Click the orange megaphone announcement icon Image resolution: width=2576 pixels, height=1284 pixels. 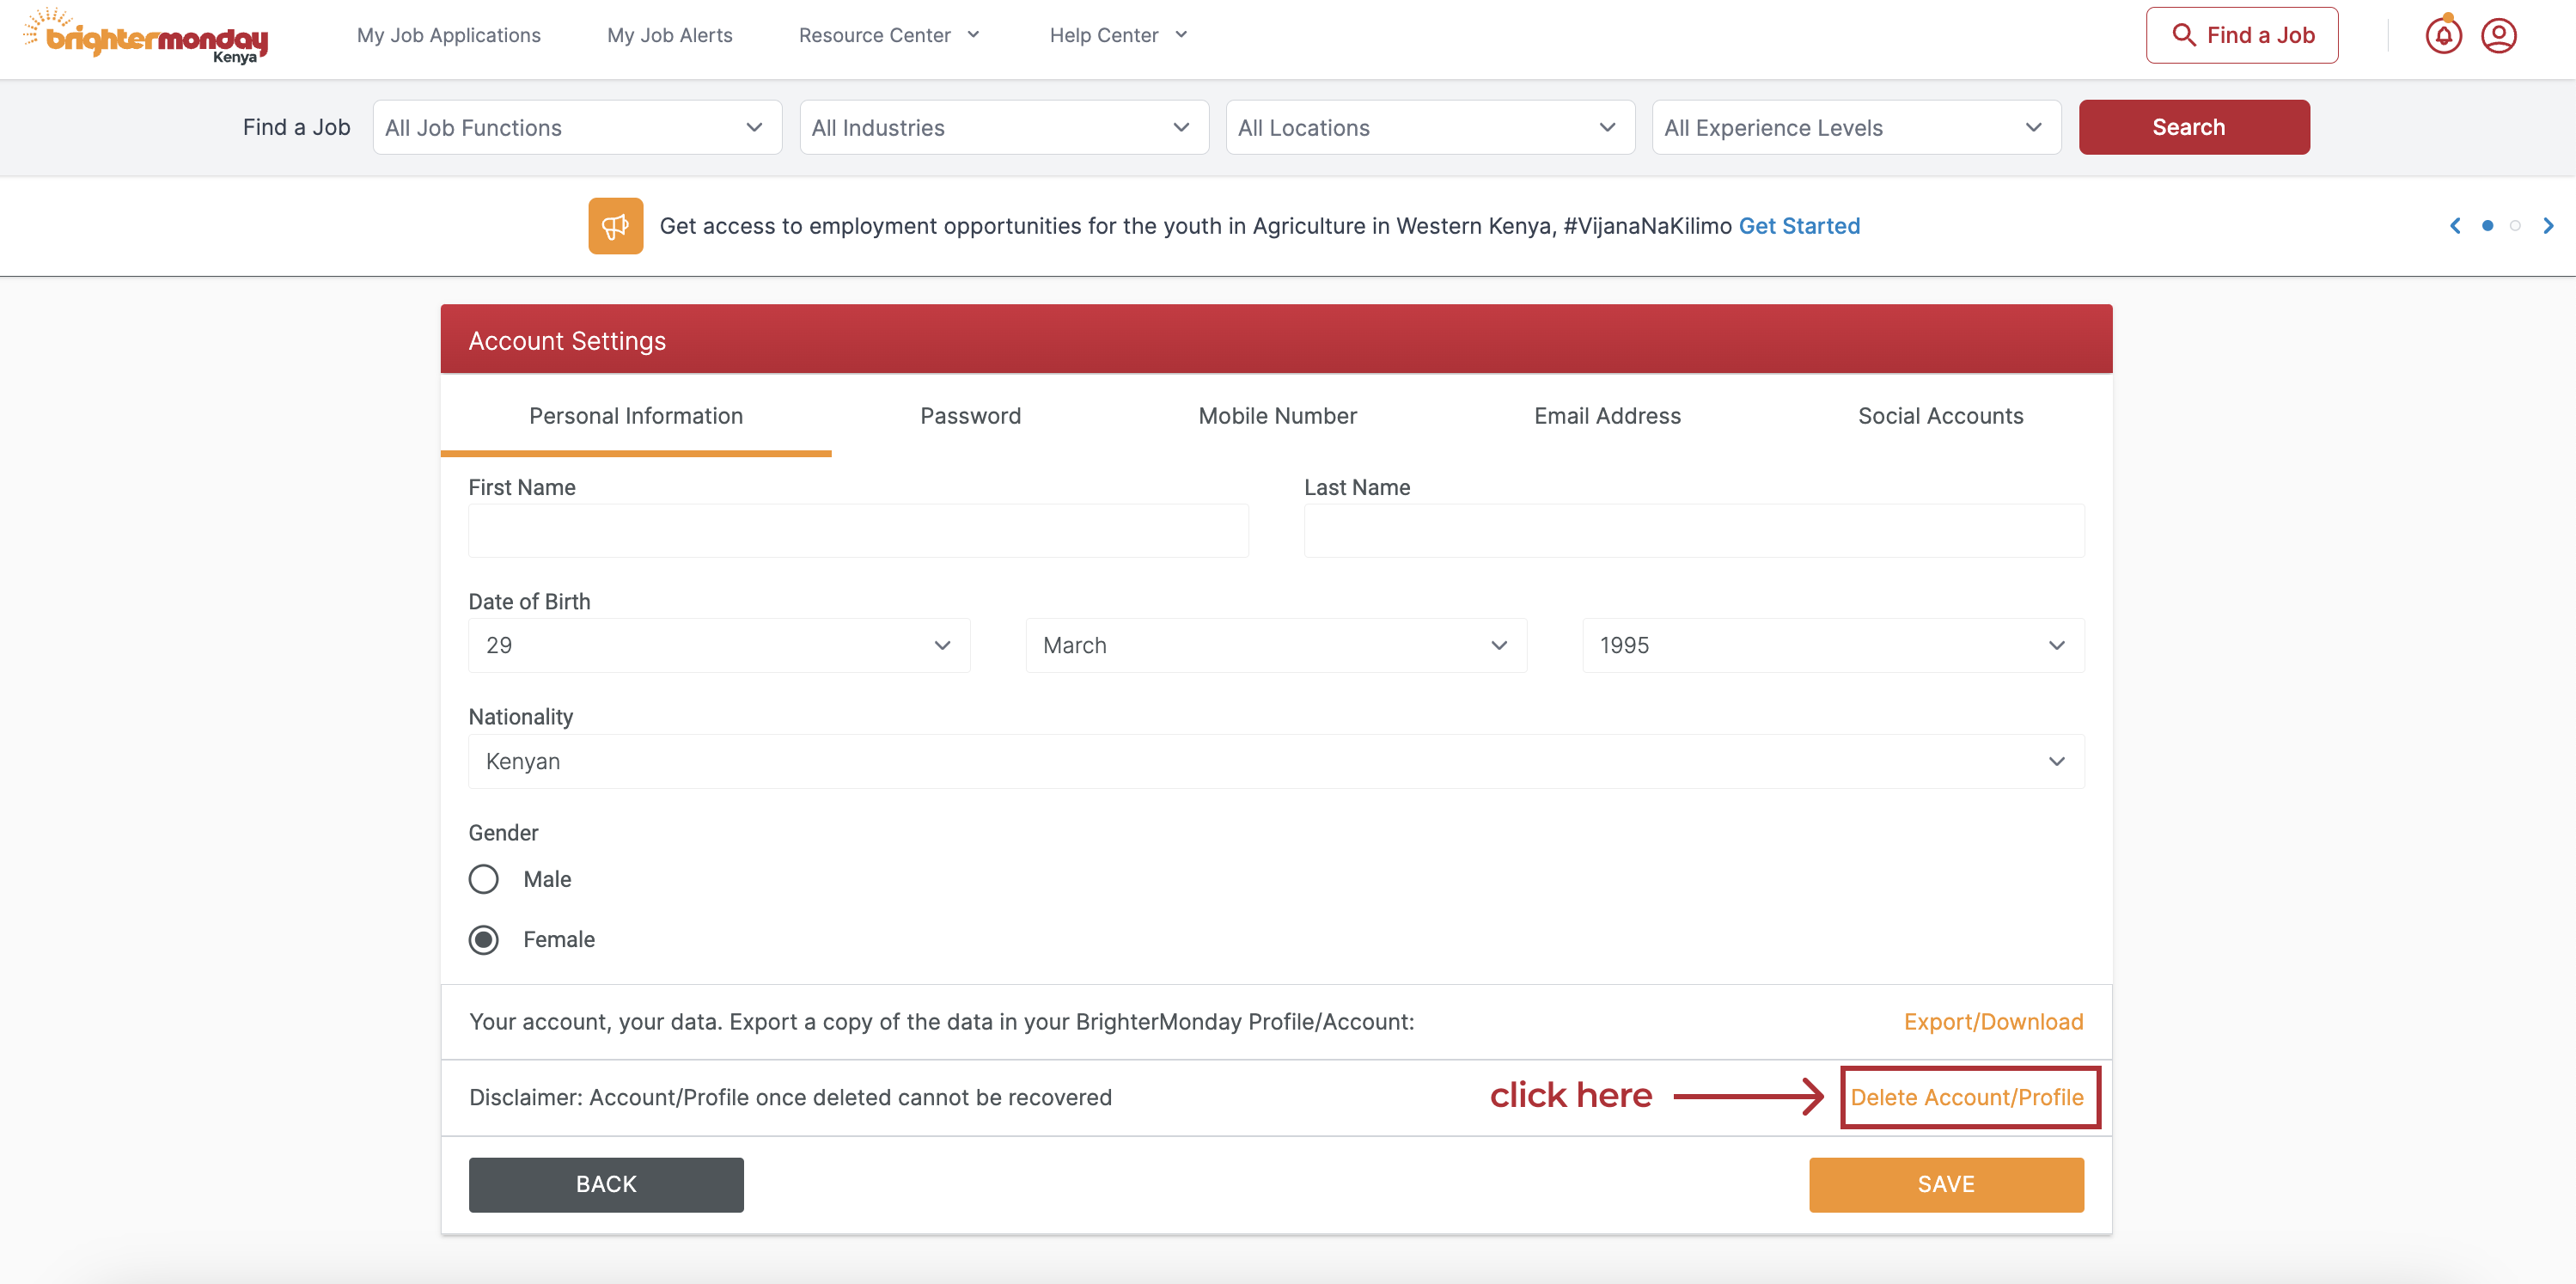[x=615, y=226]
